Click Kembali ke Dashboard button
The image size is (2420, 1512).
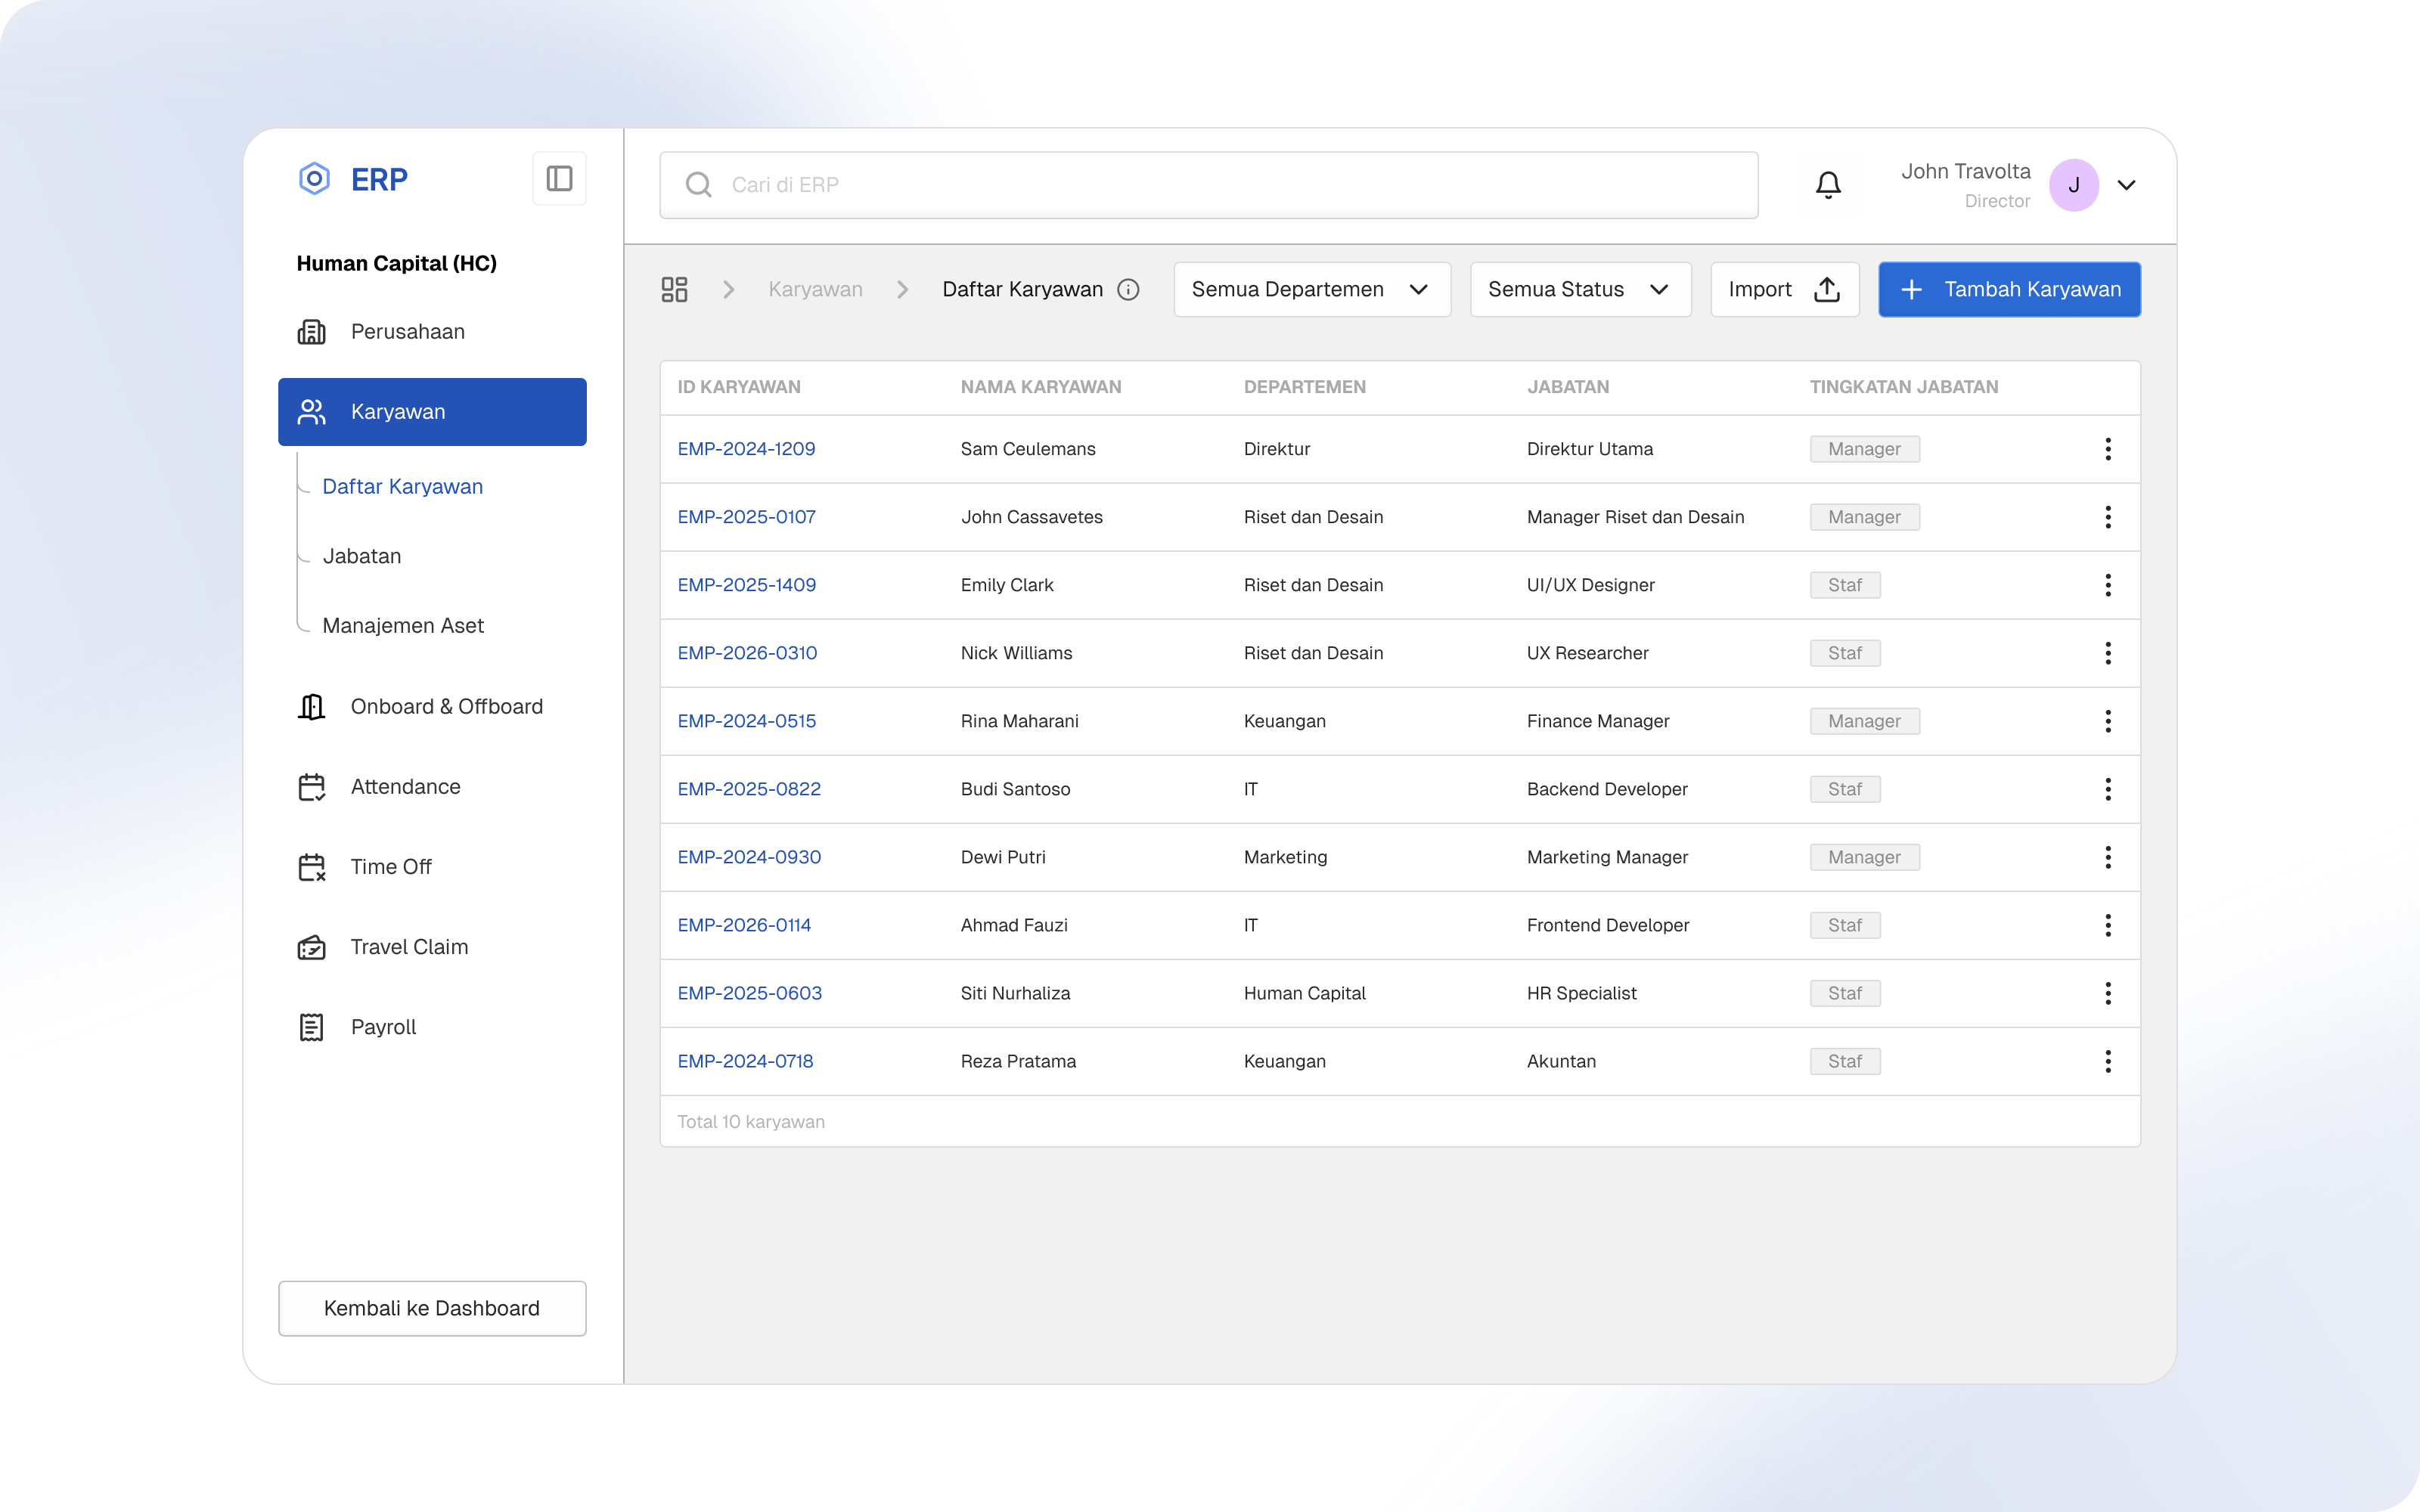(432, 1308)
